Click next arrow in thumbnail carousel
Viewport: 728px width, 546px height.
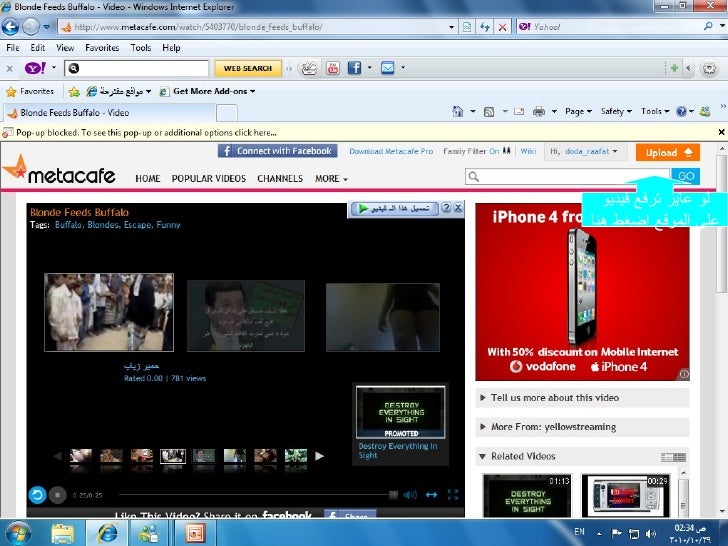coord(319,456)
